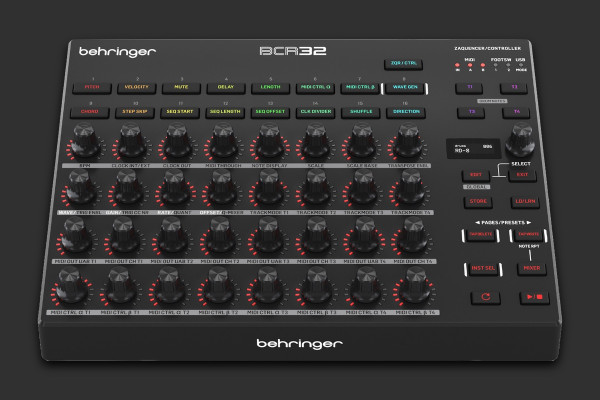The height and width of the screenshot is (400, 600).
Task: Click the SCALE BASE knob
Action: coord(362,142)
